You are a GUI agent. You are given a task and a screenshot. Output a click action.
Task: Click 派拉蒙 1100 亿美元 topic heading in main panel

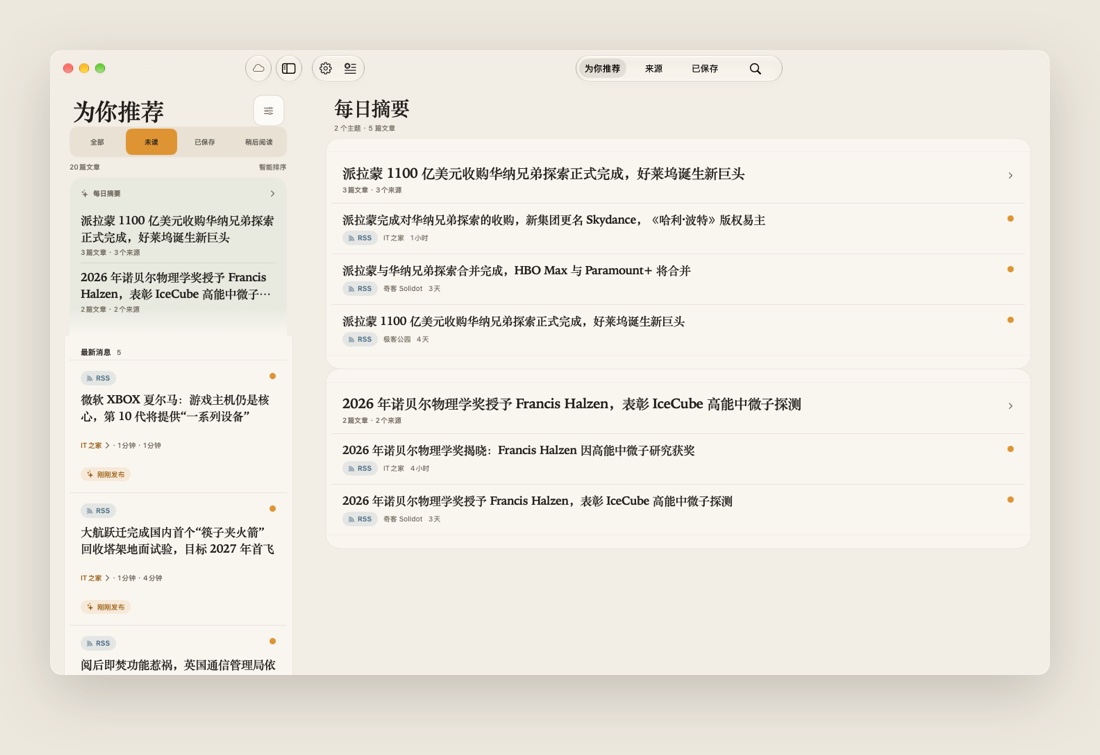pos(543,174)
